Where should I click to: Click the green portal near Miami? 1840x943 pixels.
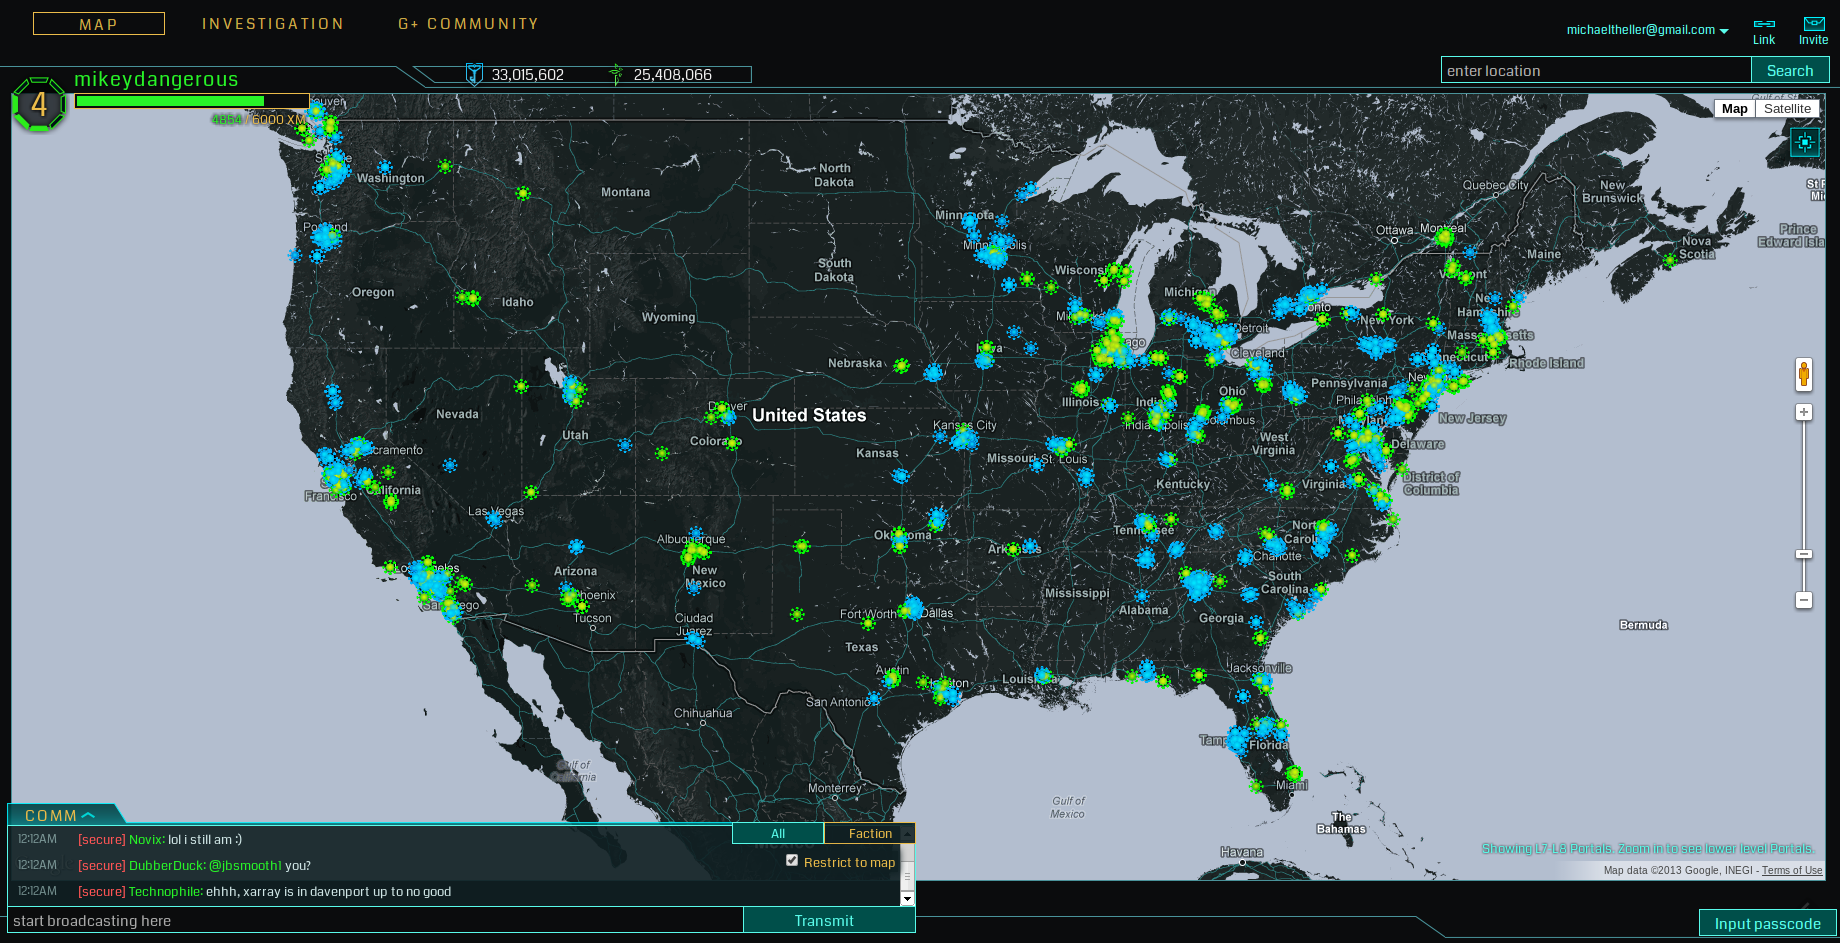1295,773
